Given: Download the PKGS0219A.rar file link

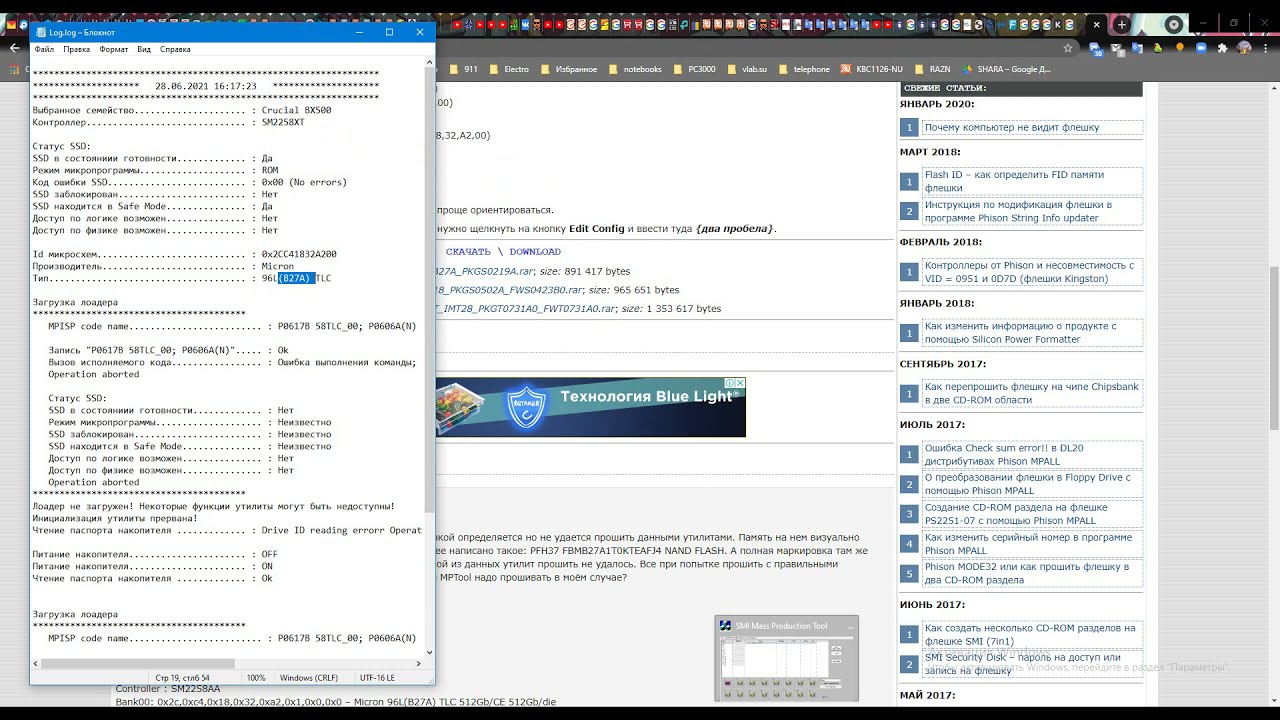Looking at the screenshot, I should click(482, 271).
